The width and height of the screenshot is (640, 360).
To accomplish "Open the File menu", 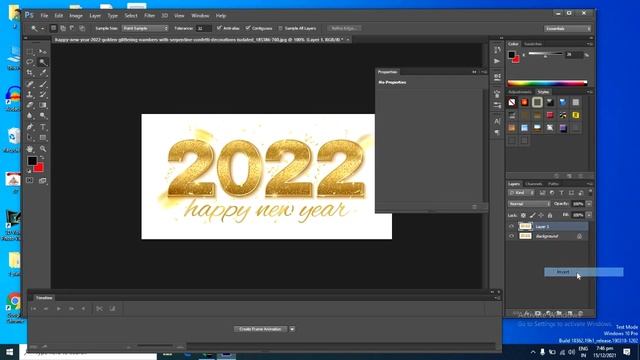I will pyautogui.click(x=44, y=16).
